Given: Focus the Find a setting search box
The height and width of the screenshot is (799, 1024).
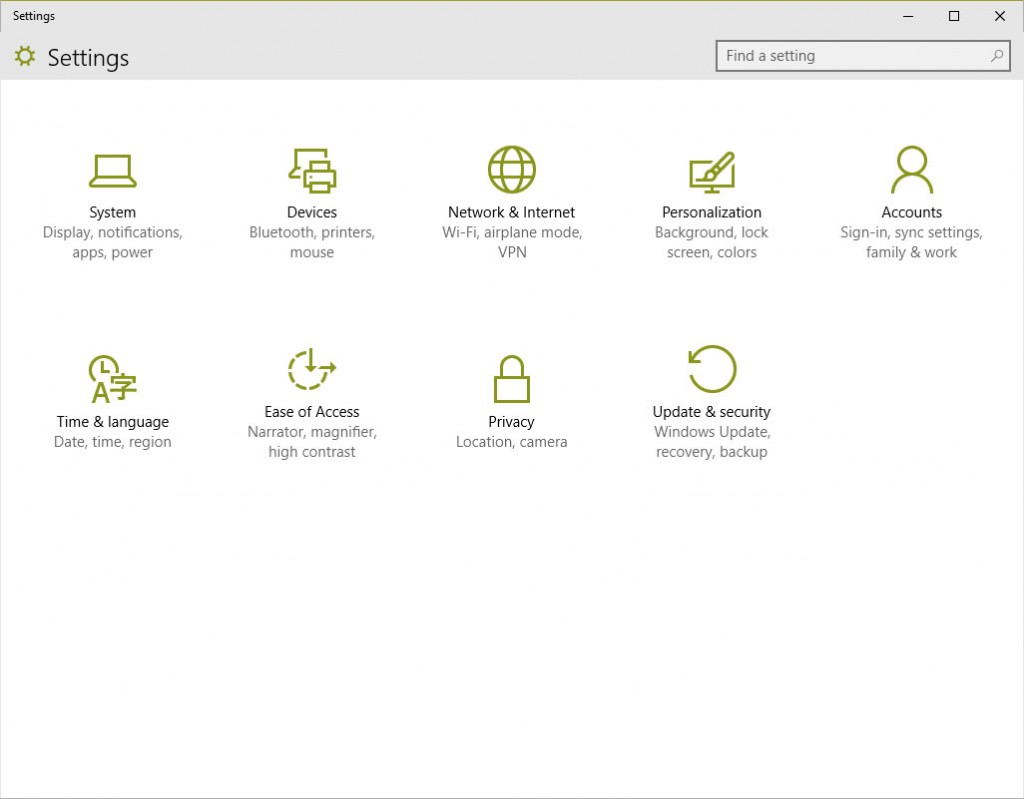Looking at the screenshot, I should coord(863,56).
